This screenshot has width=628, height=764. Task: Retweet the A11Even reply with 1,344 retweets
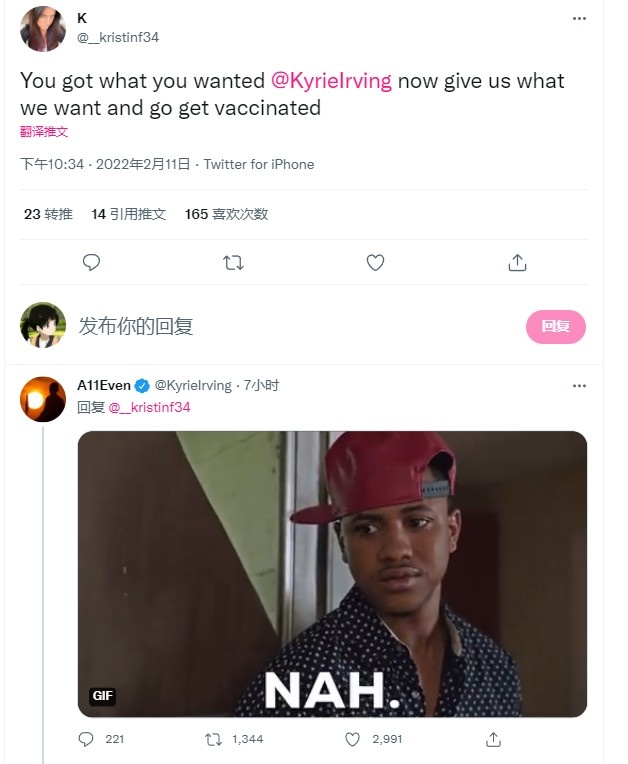click(x=213, y=740)
